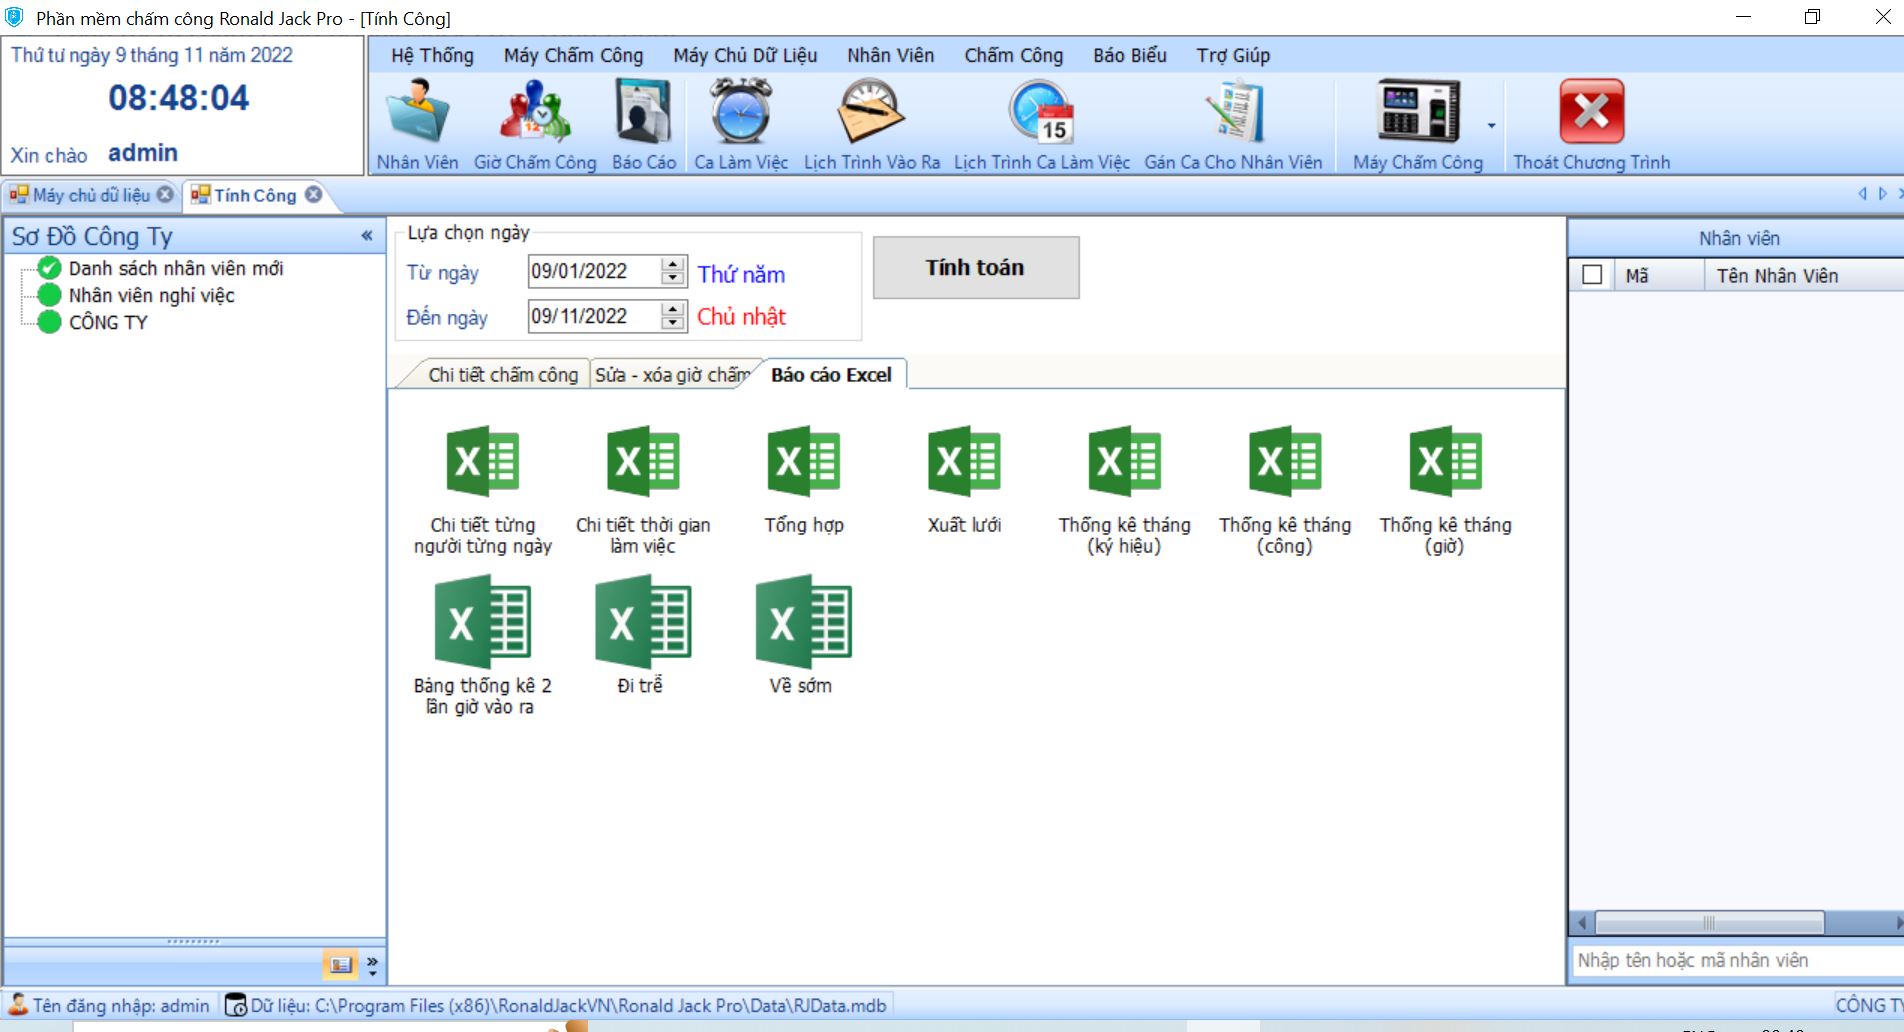Image resolution: width=1904 pixels, height=1032 pixels.
Task: Click Gán Ca Cho Nhân Viên icon
Action: click(1233, 112)
